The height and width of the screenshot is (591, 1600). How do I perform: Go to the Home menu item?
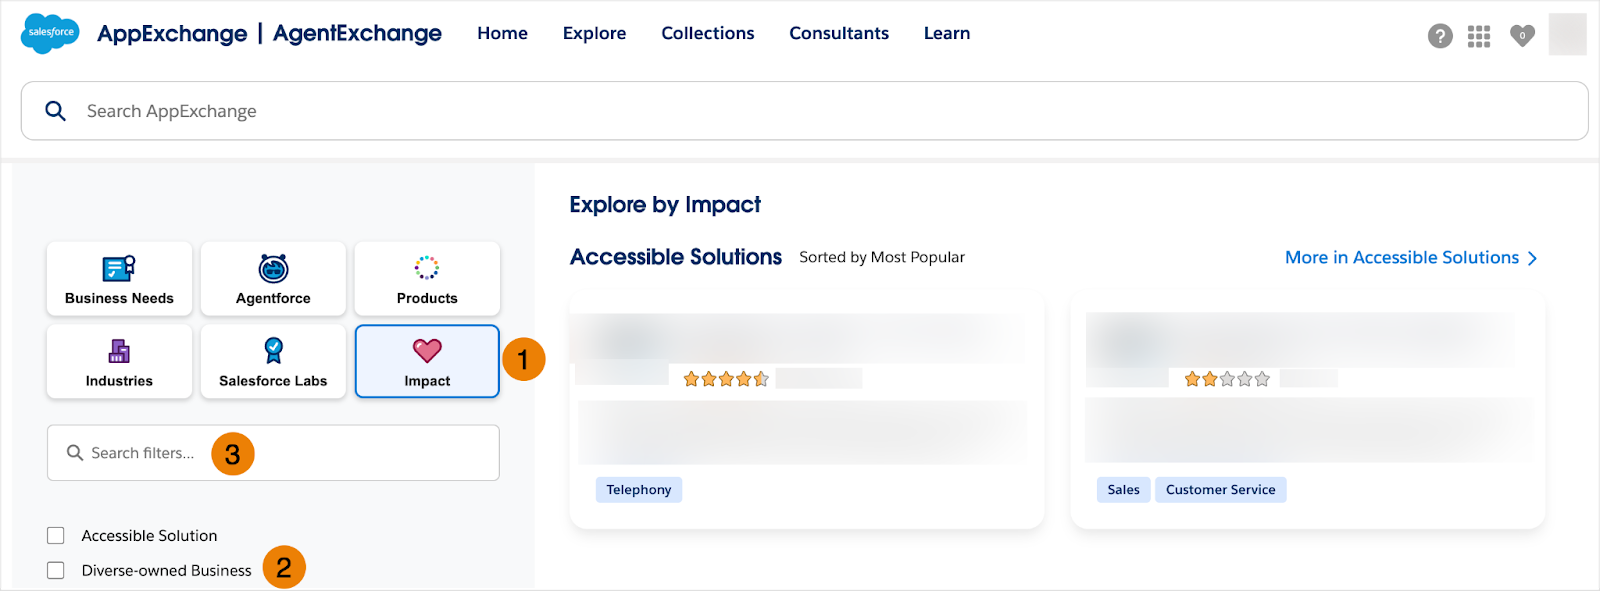(x=502, y=33)
